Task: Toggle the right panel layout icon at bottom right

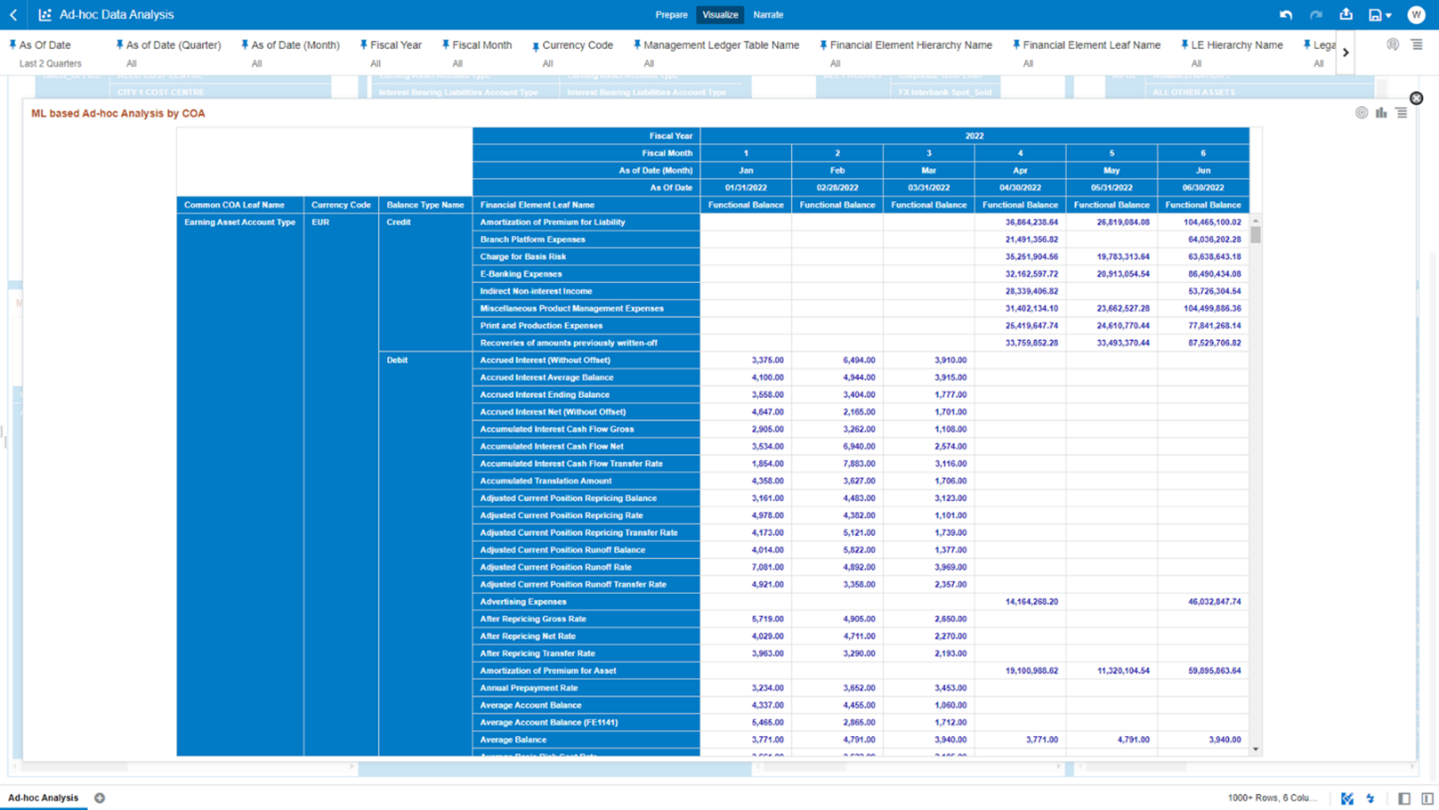Action: 1427,798
